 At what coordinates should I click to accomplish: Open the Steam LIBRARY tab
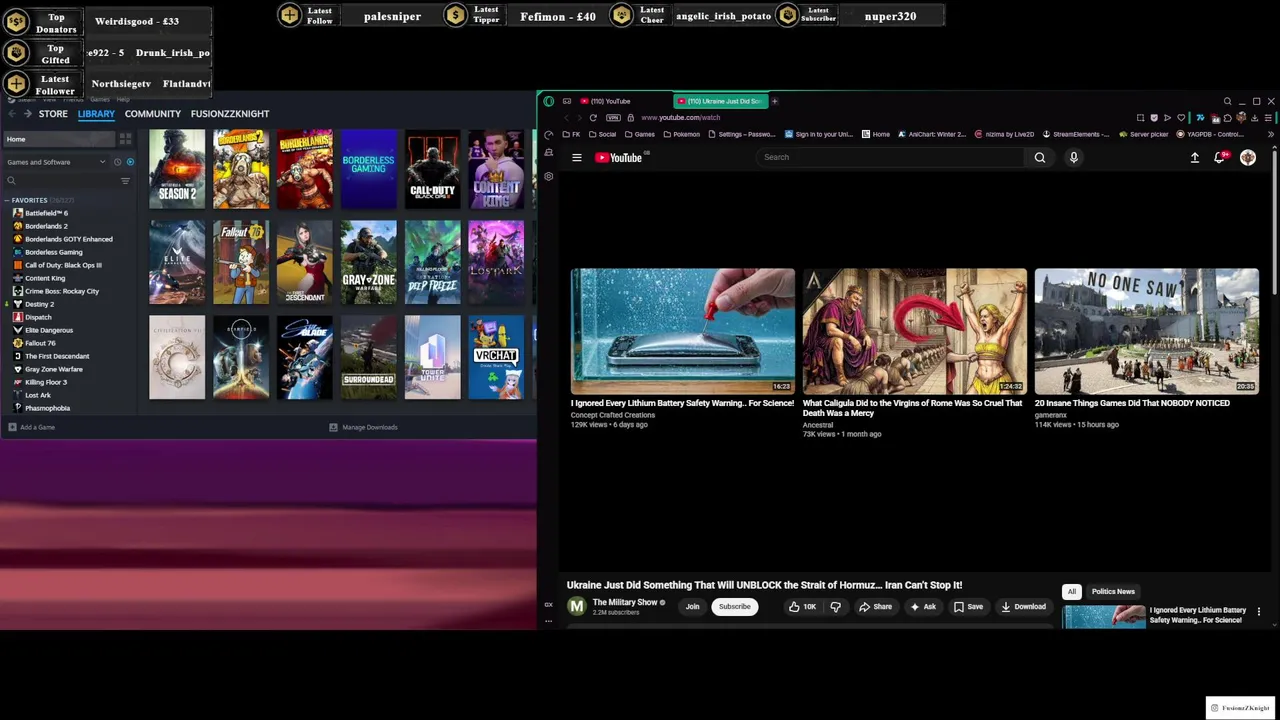point(96,114)
